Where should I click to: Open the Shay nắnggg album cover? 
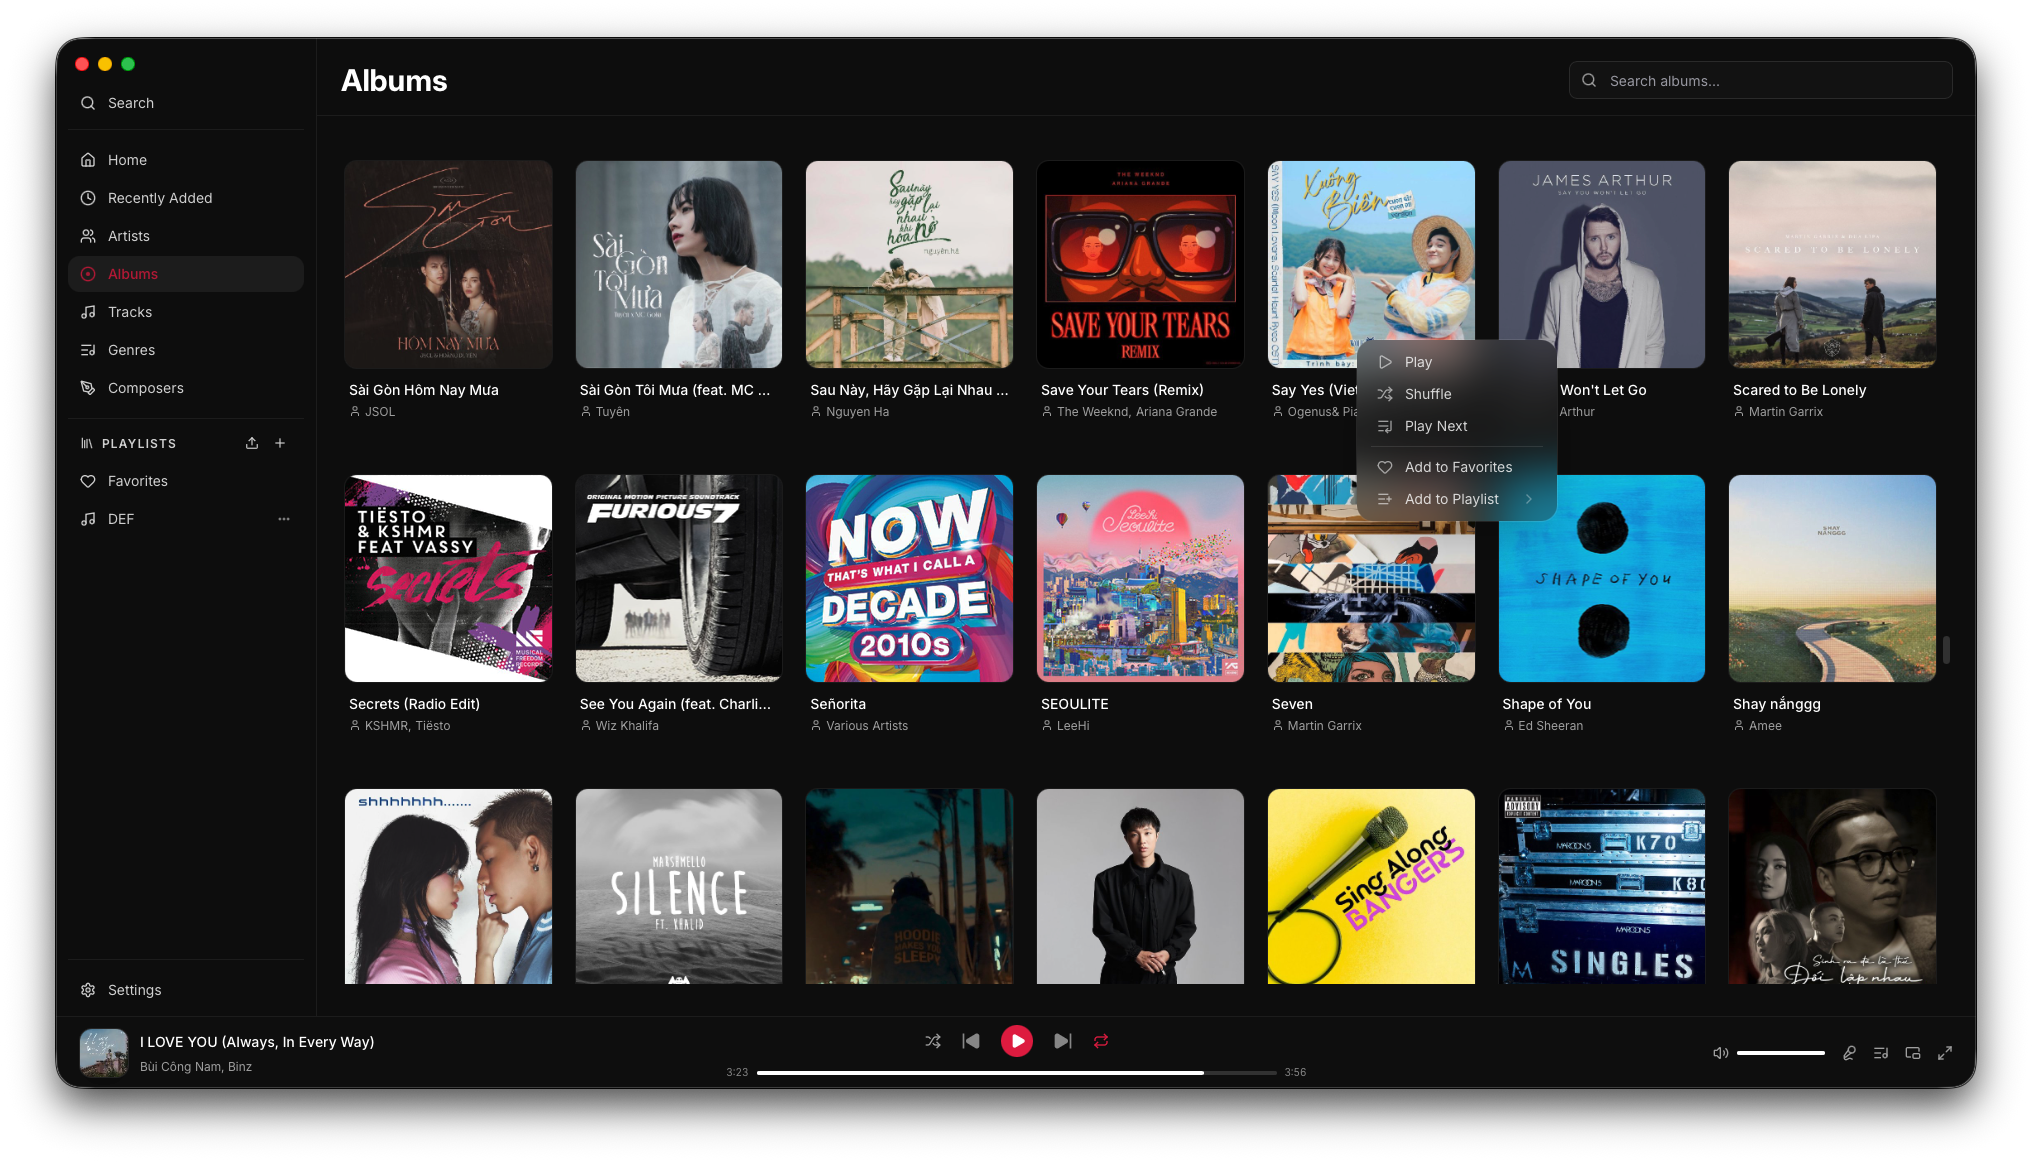tap(1832, 579)
